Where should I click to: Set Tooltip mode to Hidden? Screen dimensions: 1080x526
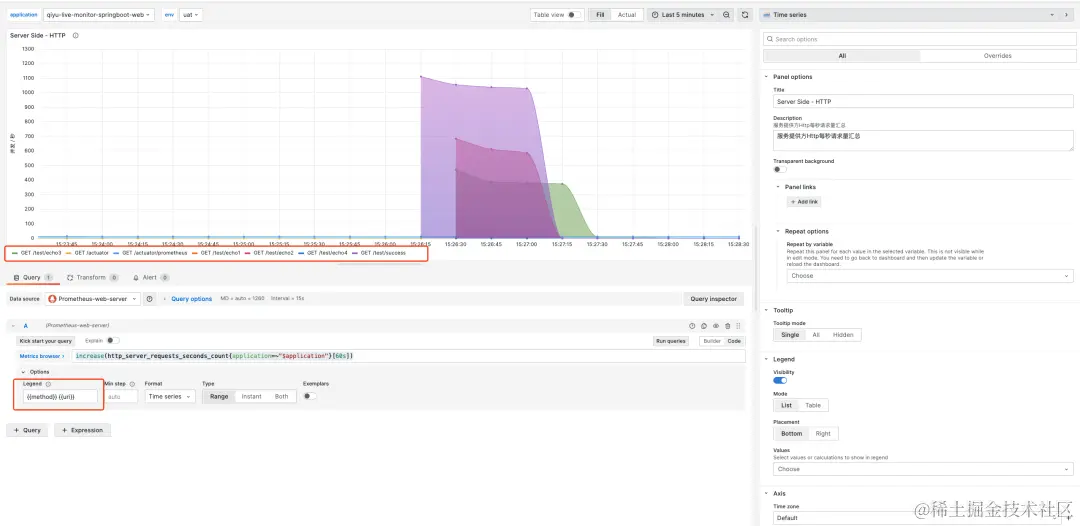(843, 335)
